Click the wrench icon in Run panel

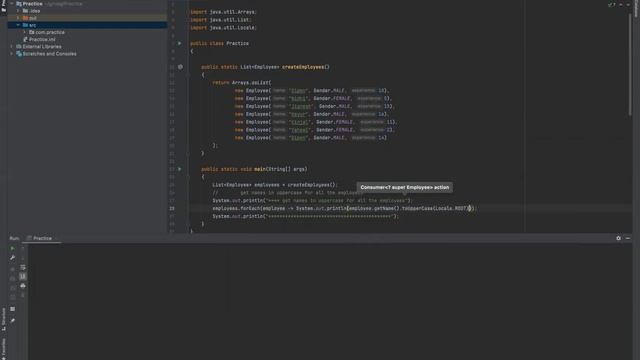tap(12, 258)
